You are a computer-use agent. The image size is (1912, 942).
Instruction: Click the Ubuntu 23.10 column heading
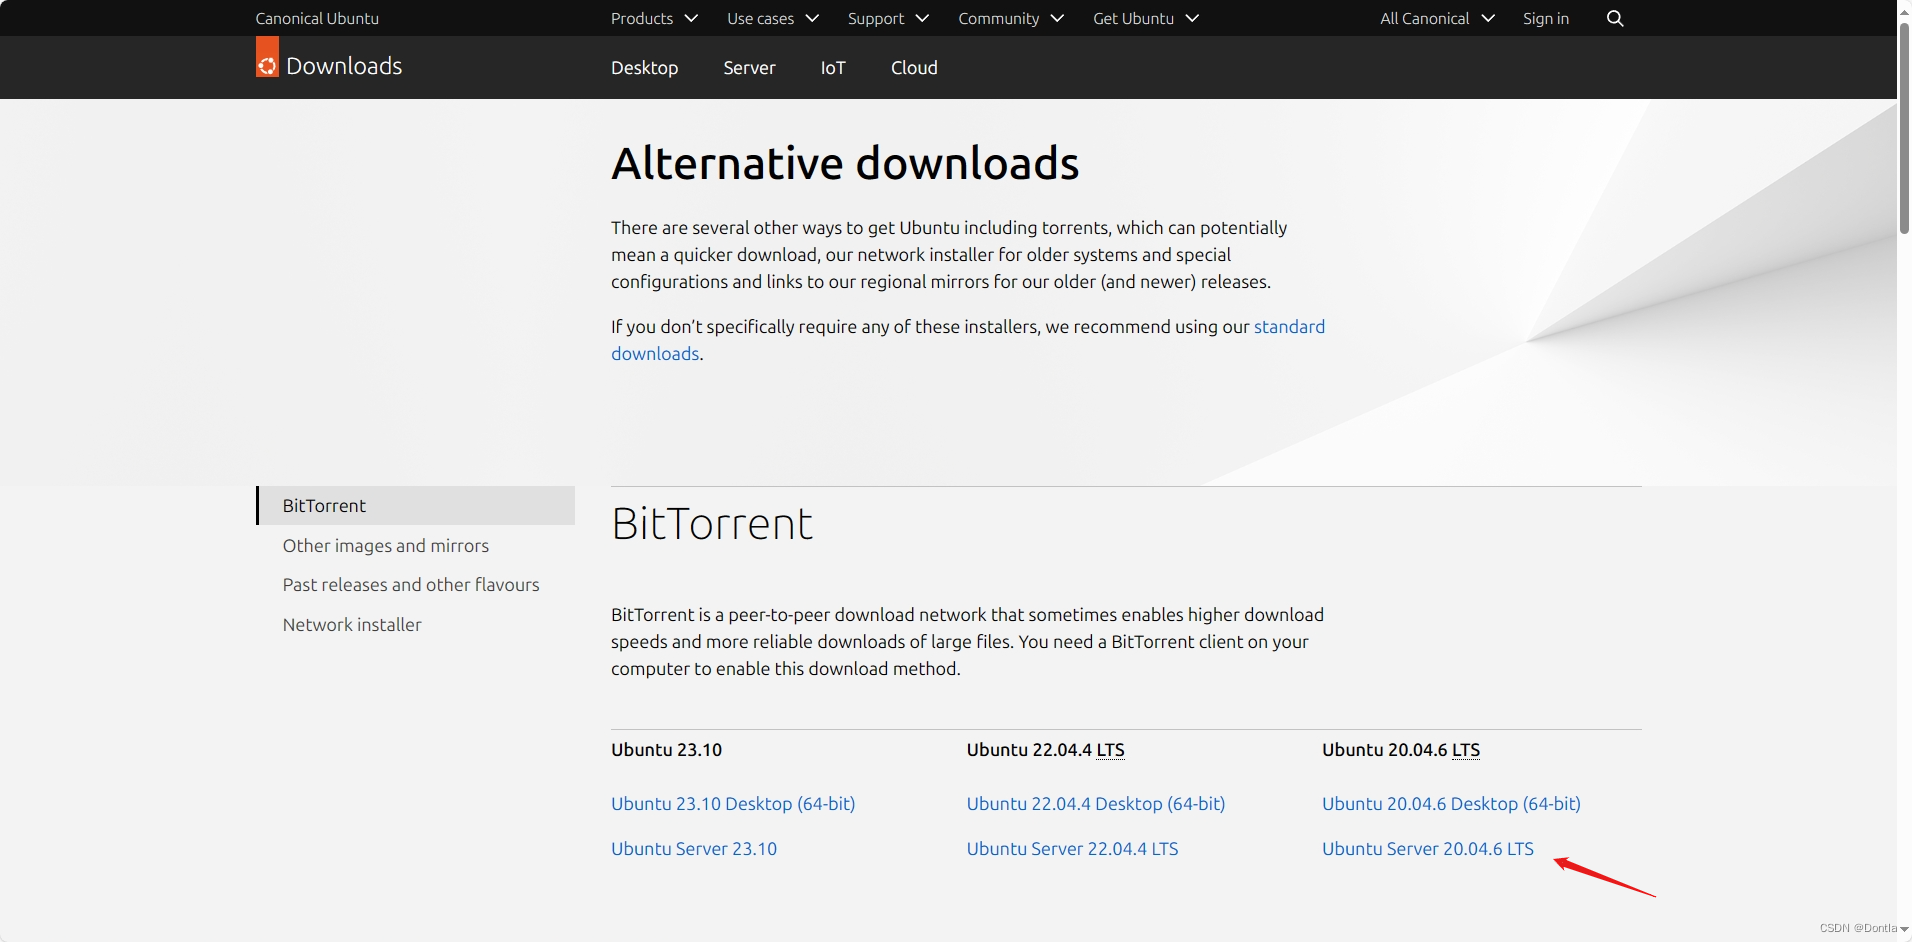pos(666,750)
